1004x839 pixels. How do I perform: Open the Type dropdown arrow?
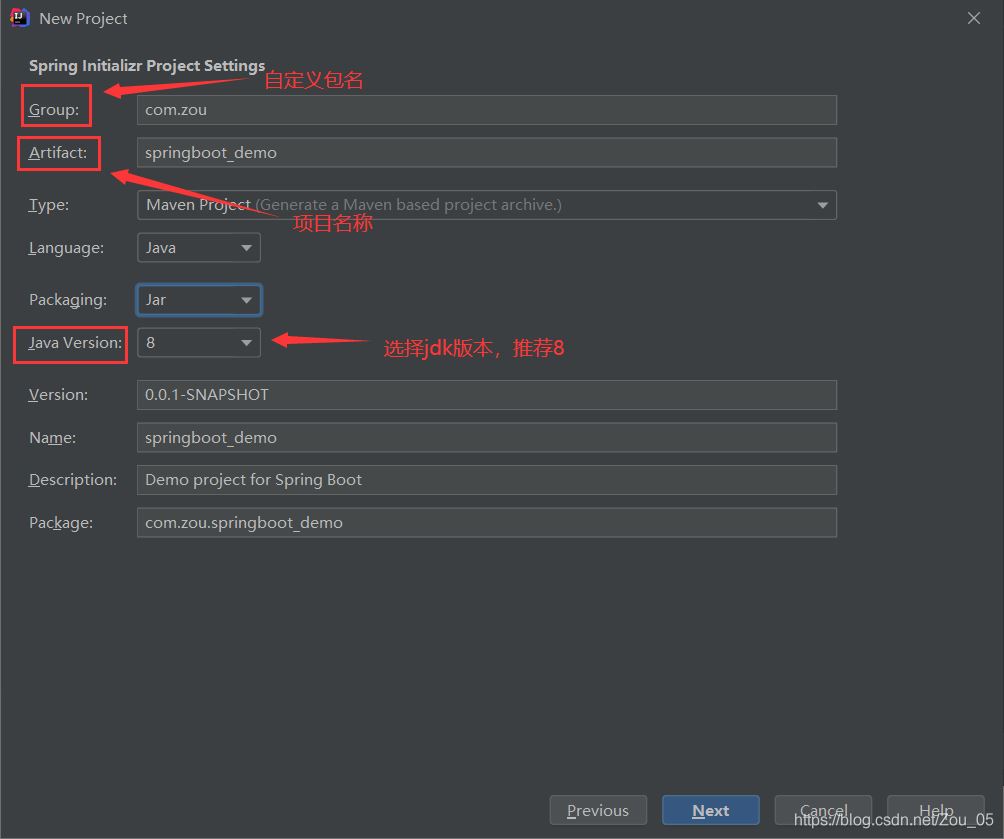(x=822, y=205)
